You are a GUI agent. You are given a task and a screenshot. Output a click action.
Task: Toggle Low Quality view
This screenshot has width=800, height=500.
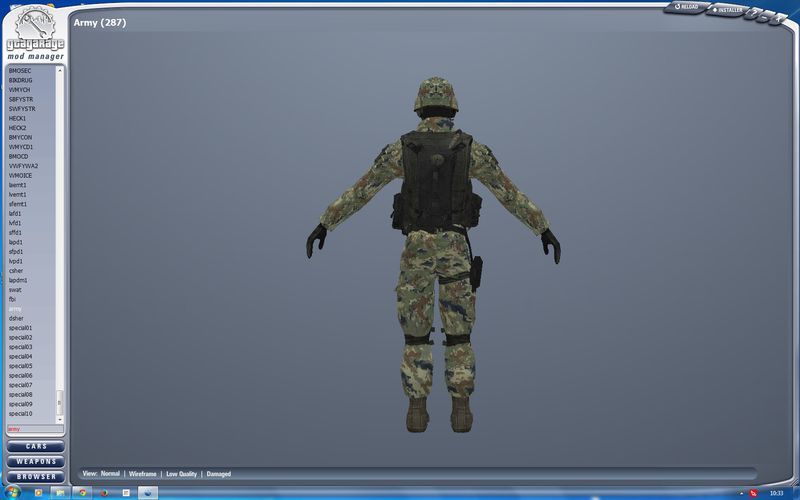[x=181, y=473]
